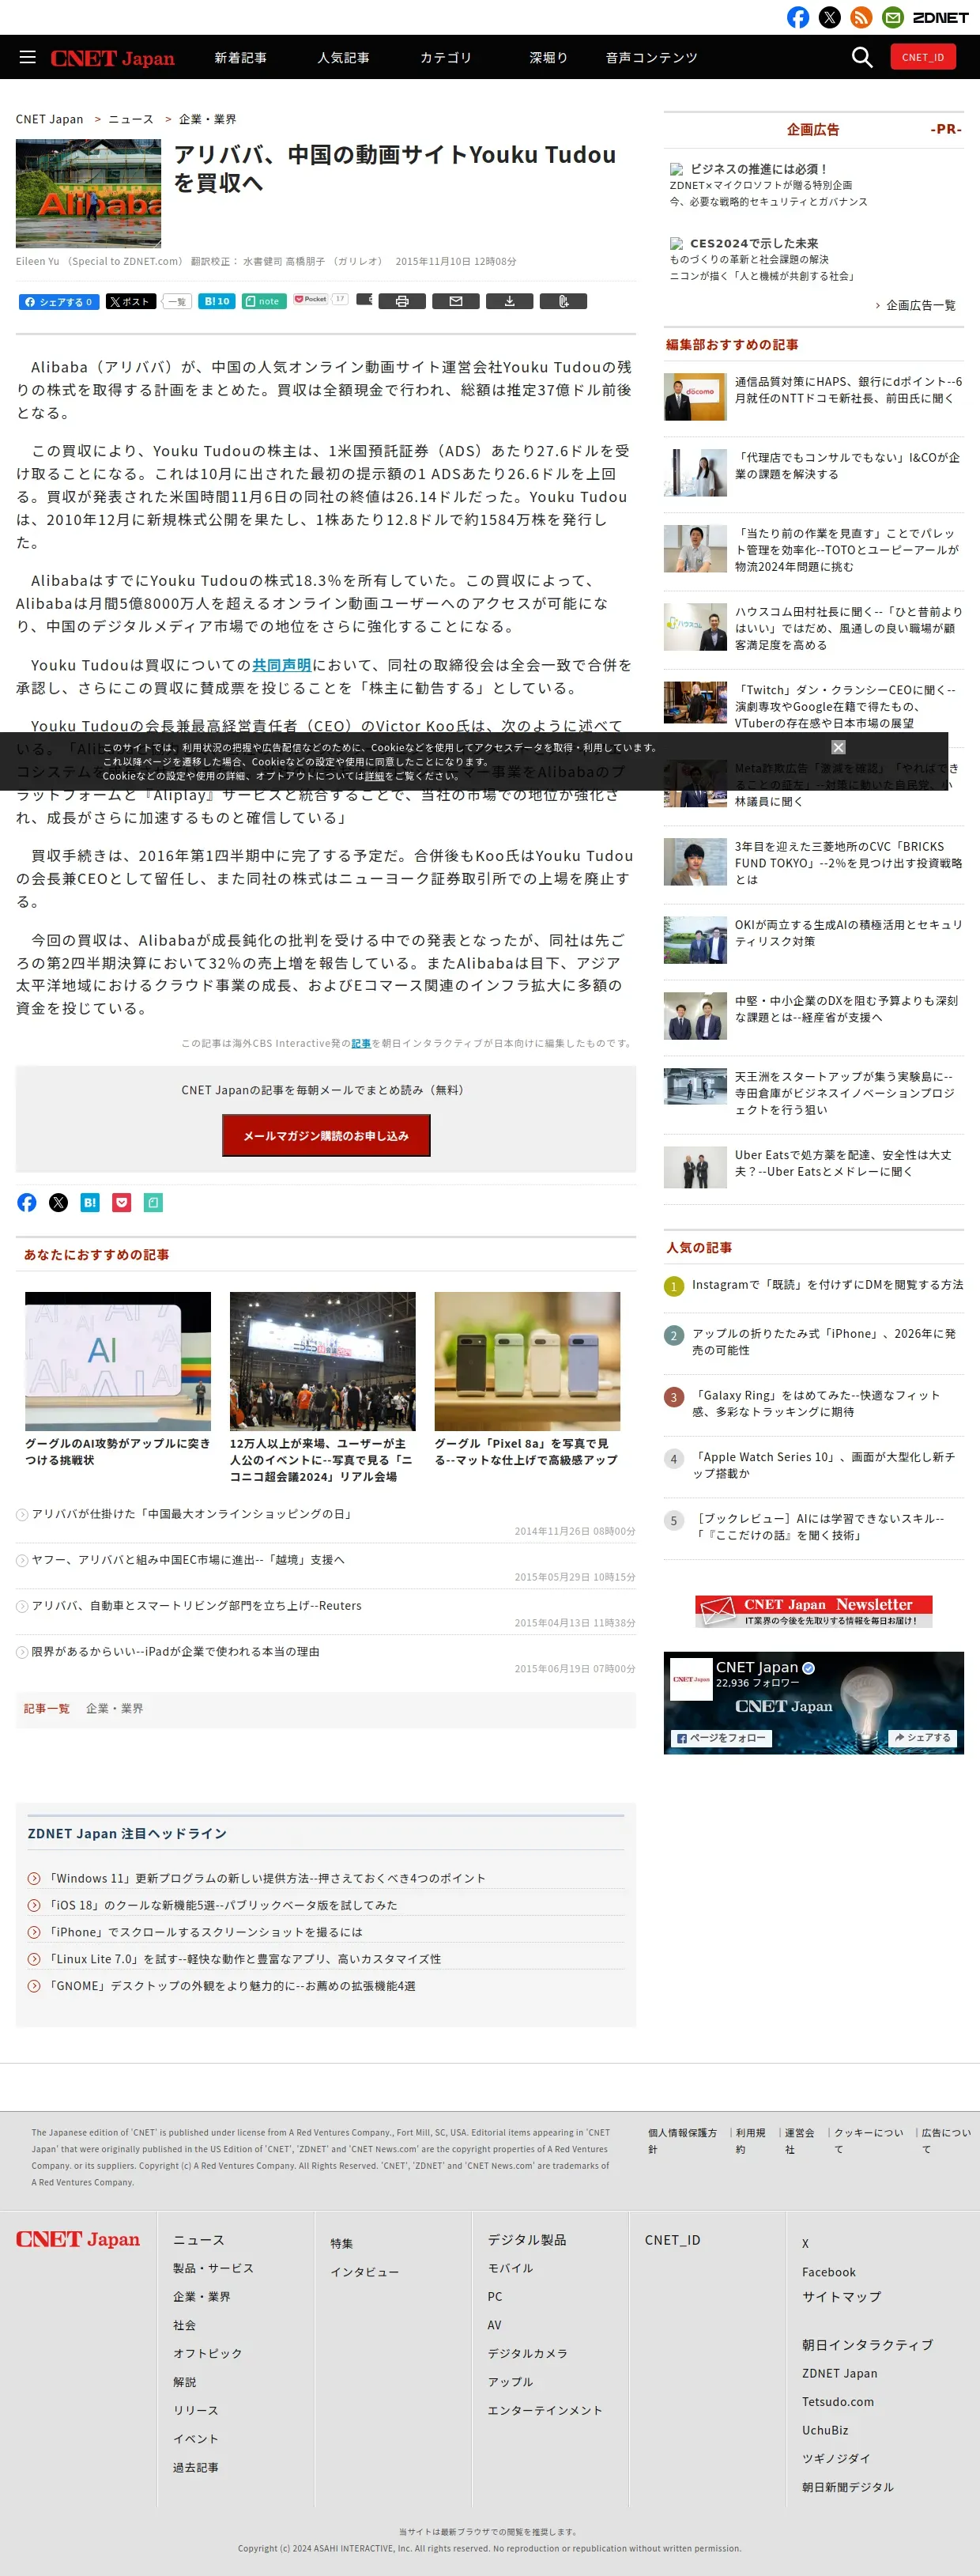This screenshot has width=980, height=2576.
Task: Click 企業・業界 in the breadcrumb
Action: click(x=208, y=119)
